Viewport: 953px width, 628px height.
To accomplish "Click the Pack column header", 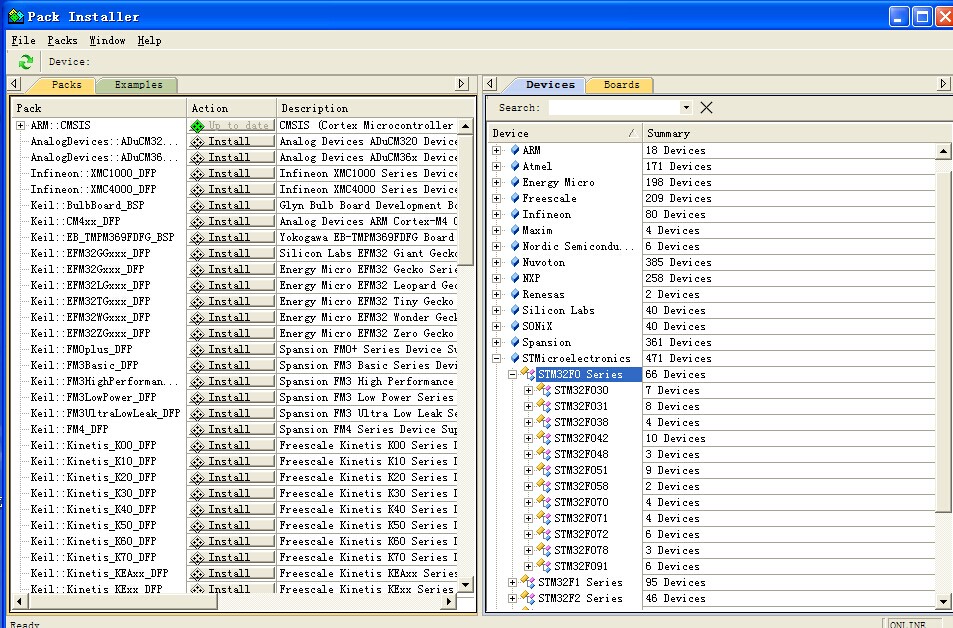I will [99, 108].
